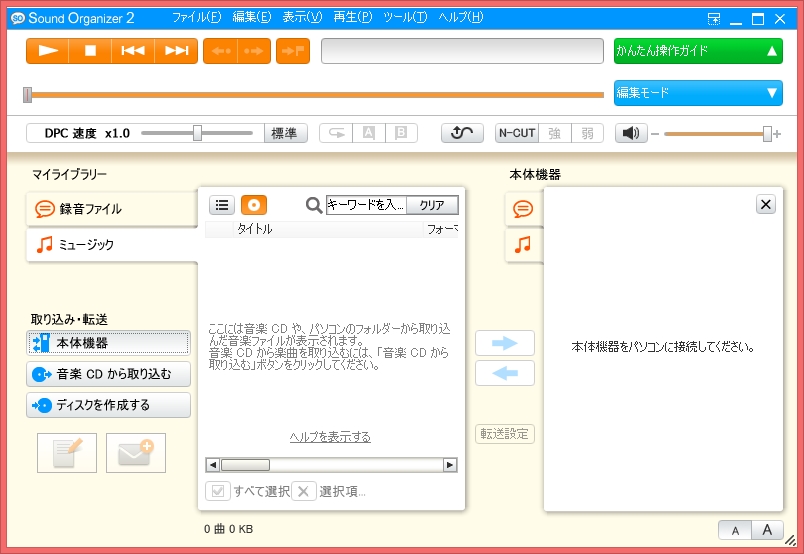
Task: Click the 選択項目 deselect X button
Action: (304, 491)
